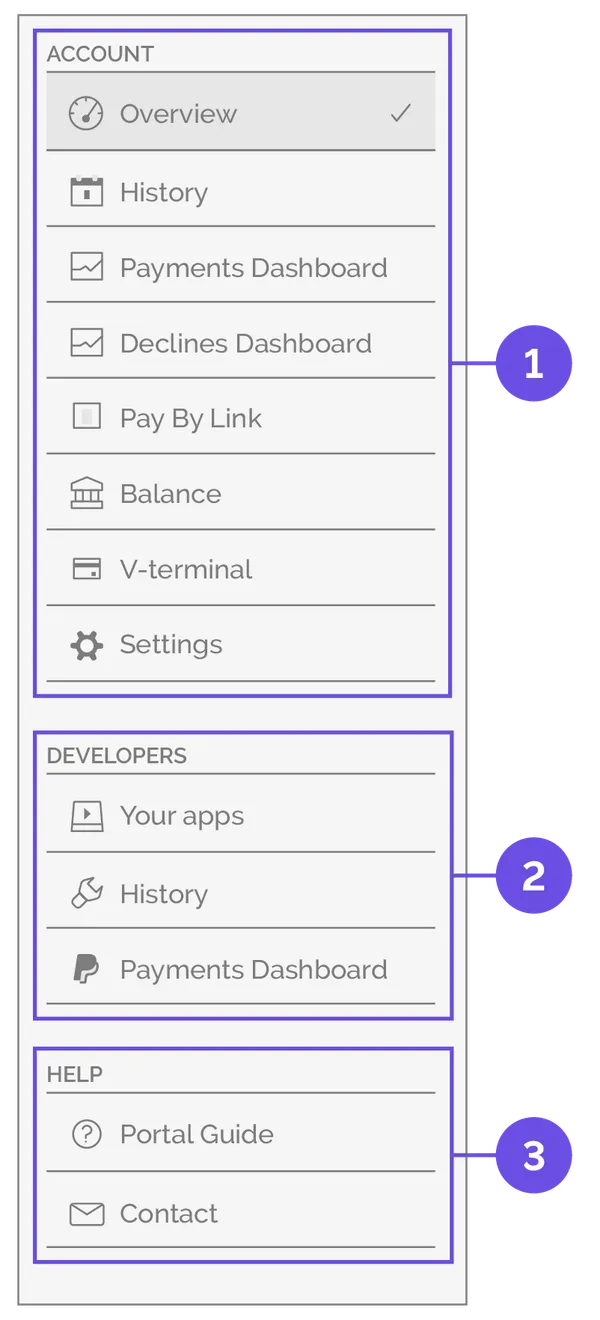Viewport: 600px width, 1320px height.
Task: Click the Your apps icon under Developers
Action: (85, 814)
